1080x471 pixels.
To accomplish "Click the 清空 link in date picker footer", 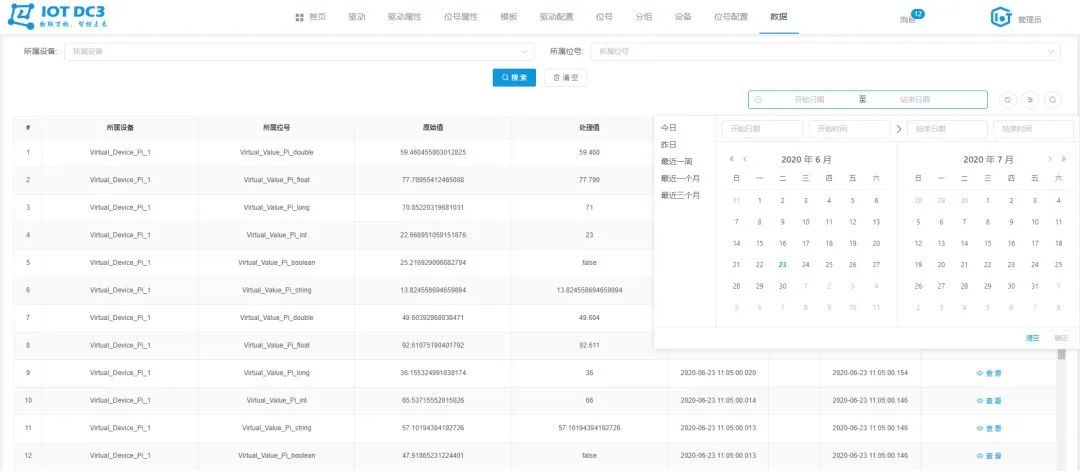I will coord(1032,338).
